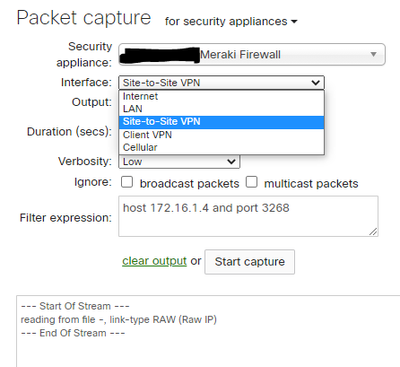
Task: Click the Meraki Firewall appliance field
Action: [x=252, y=54]
